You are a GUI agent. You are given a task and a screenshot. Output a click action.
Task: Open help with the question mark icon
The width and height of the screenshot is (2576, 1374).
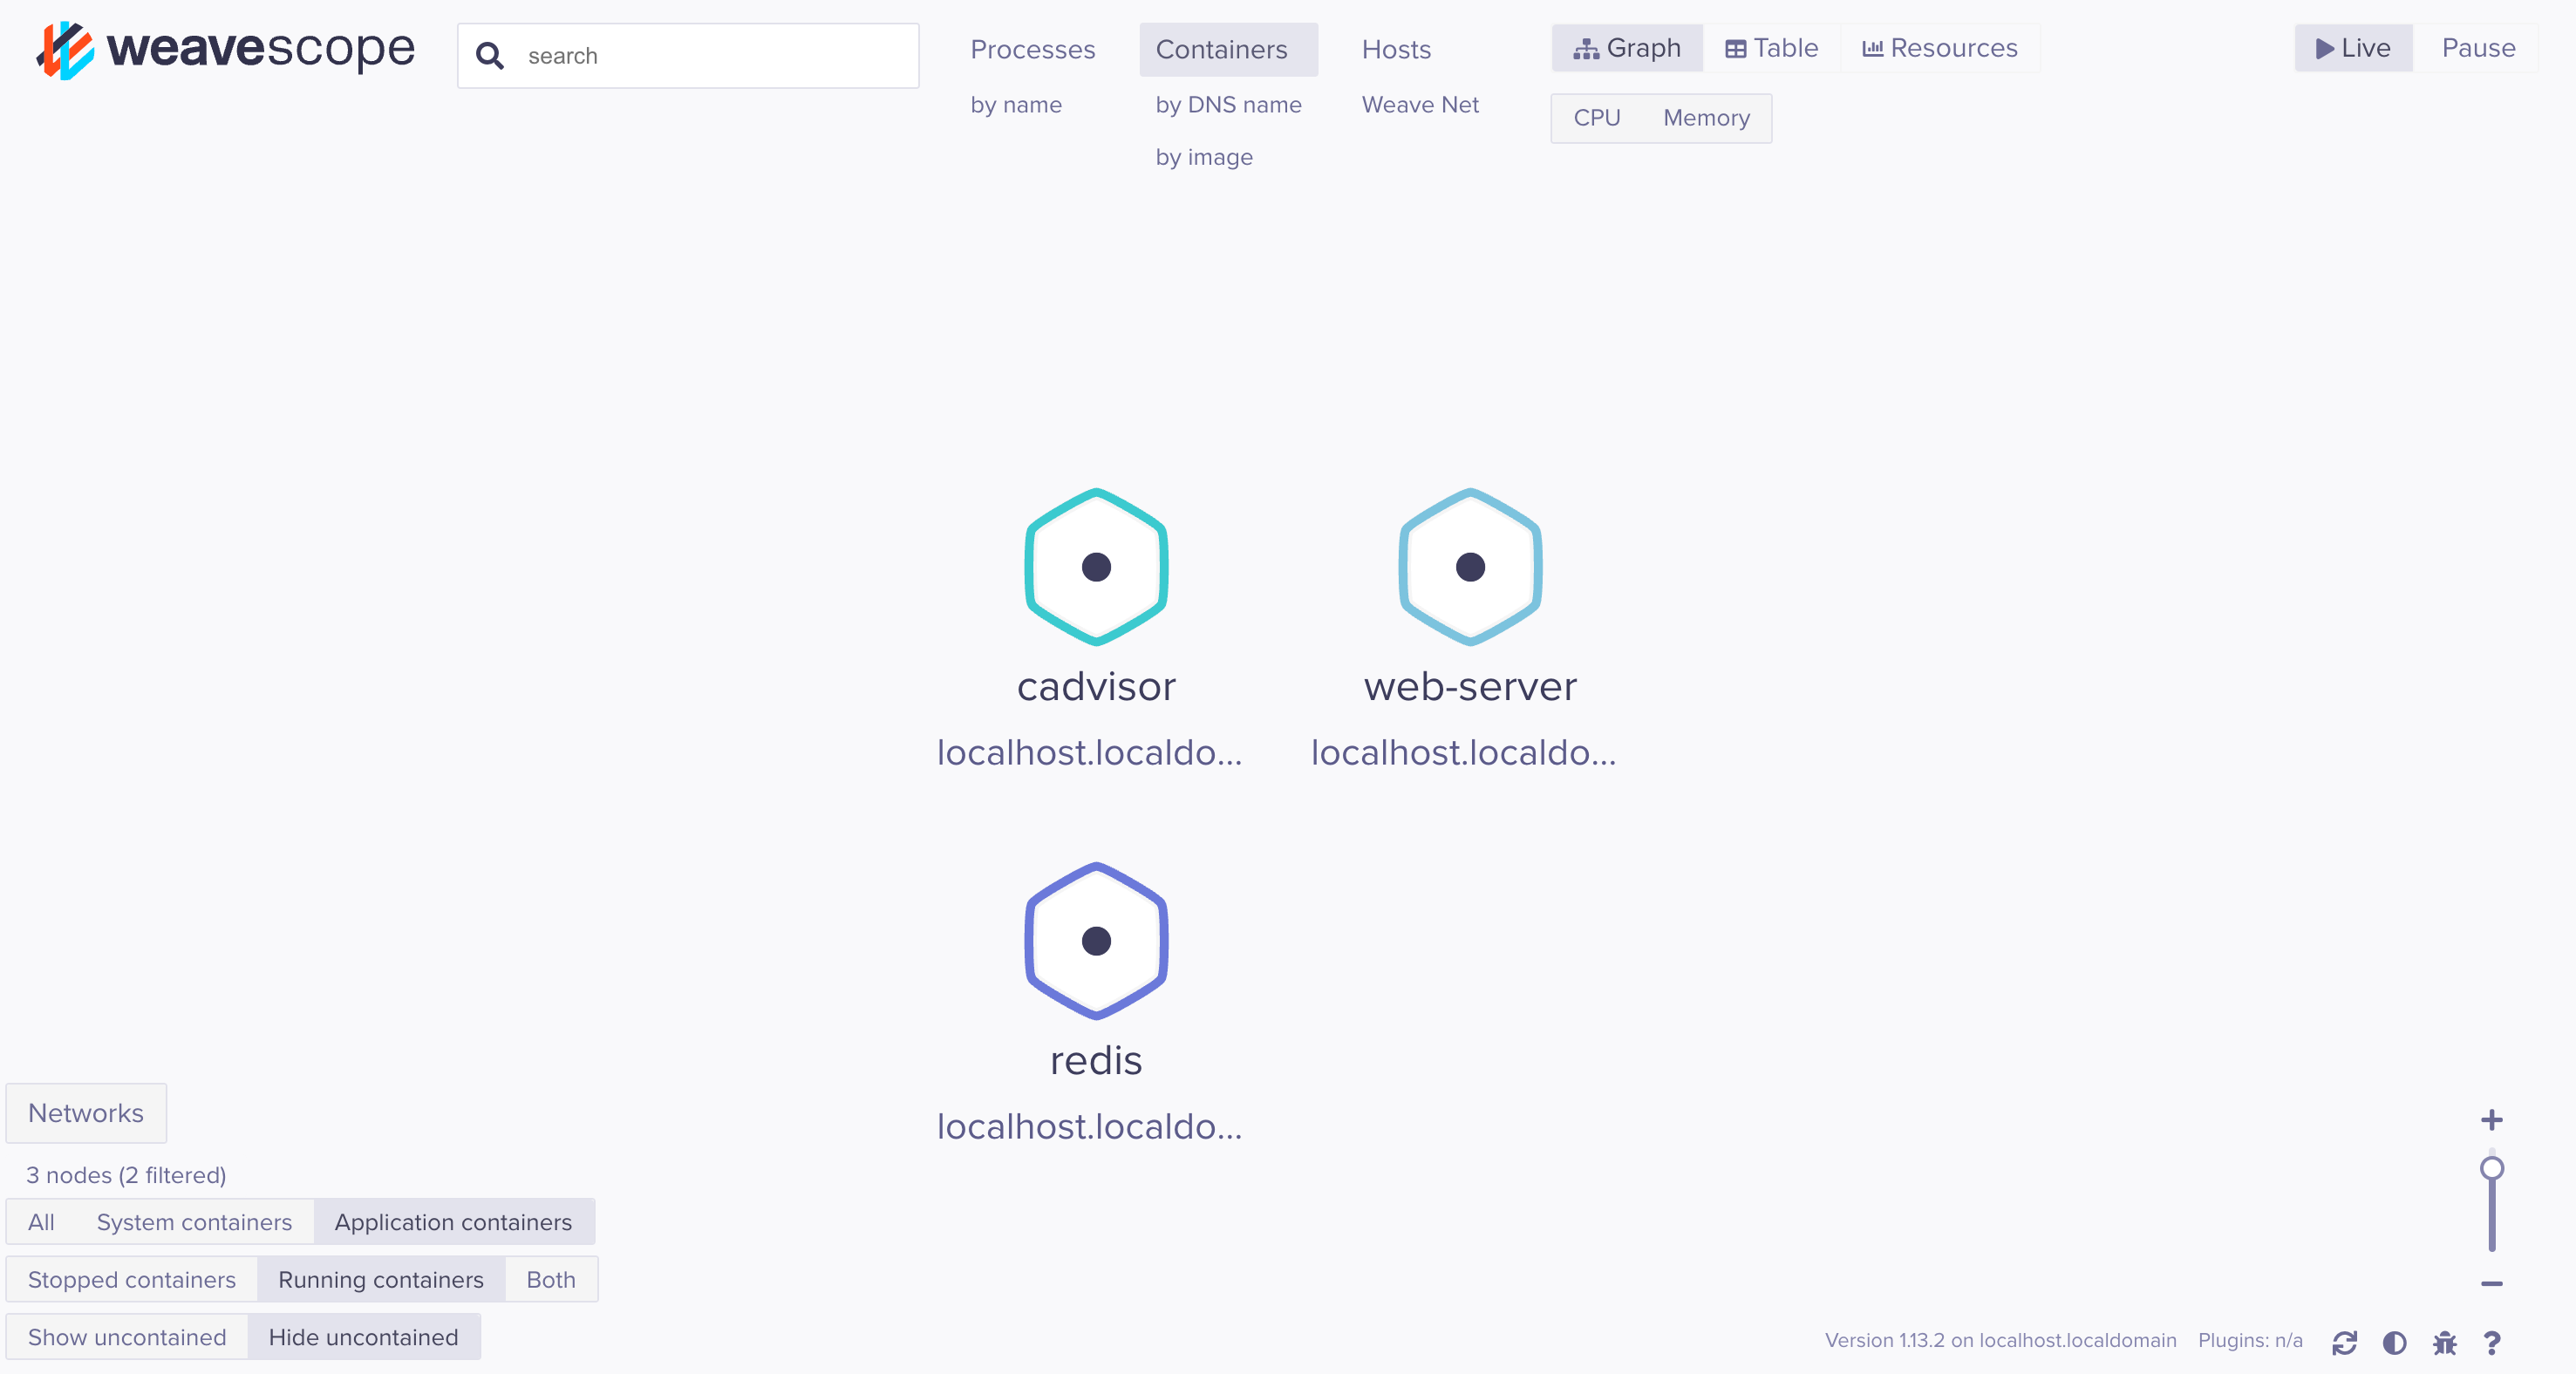tap(2492, 1343)
